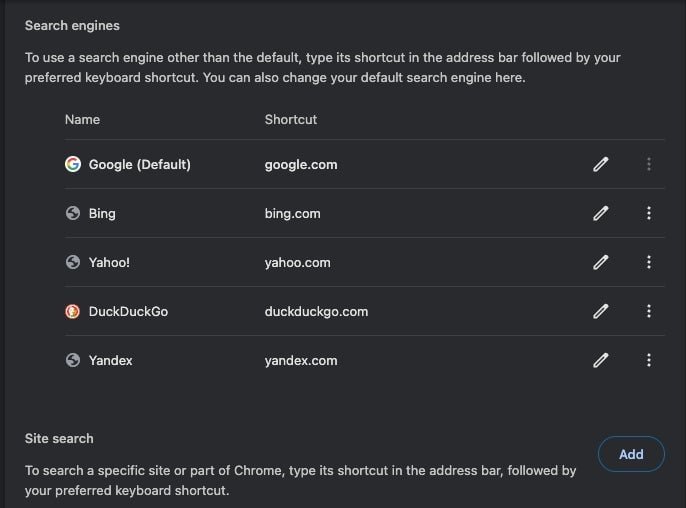686x508 pixels.
Task: Click the Google logo icon
Action: pyautogui.click(x=73, y=164)
